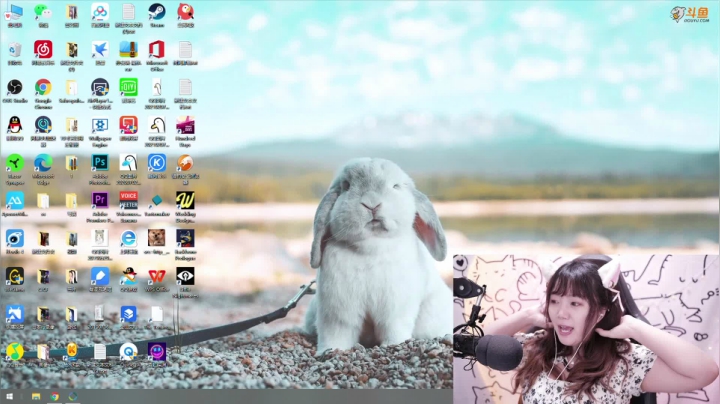This screenshot has height=404, width=720.
Task: Open the yellow W on black shortcut
Action: (x=186, y=201)
